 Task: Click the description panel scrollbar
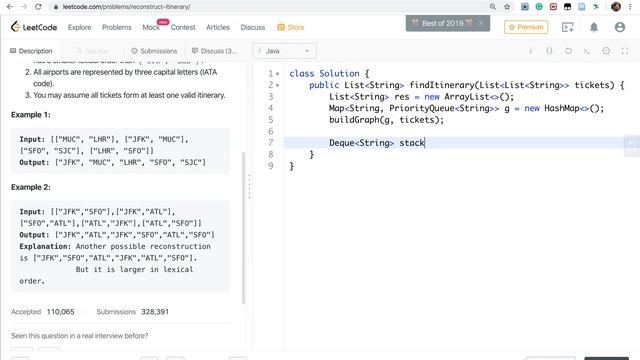point(244,228)
